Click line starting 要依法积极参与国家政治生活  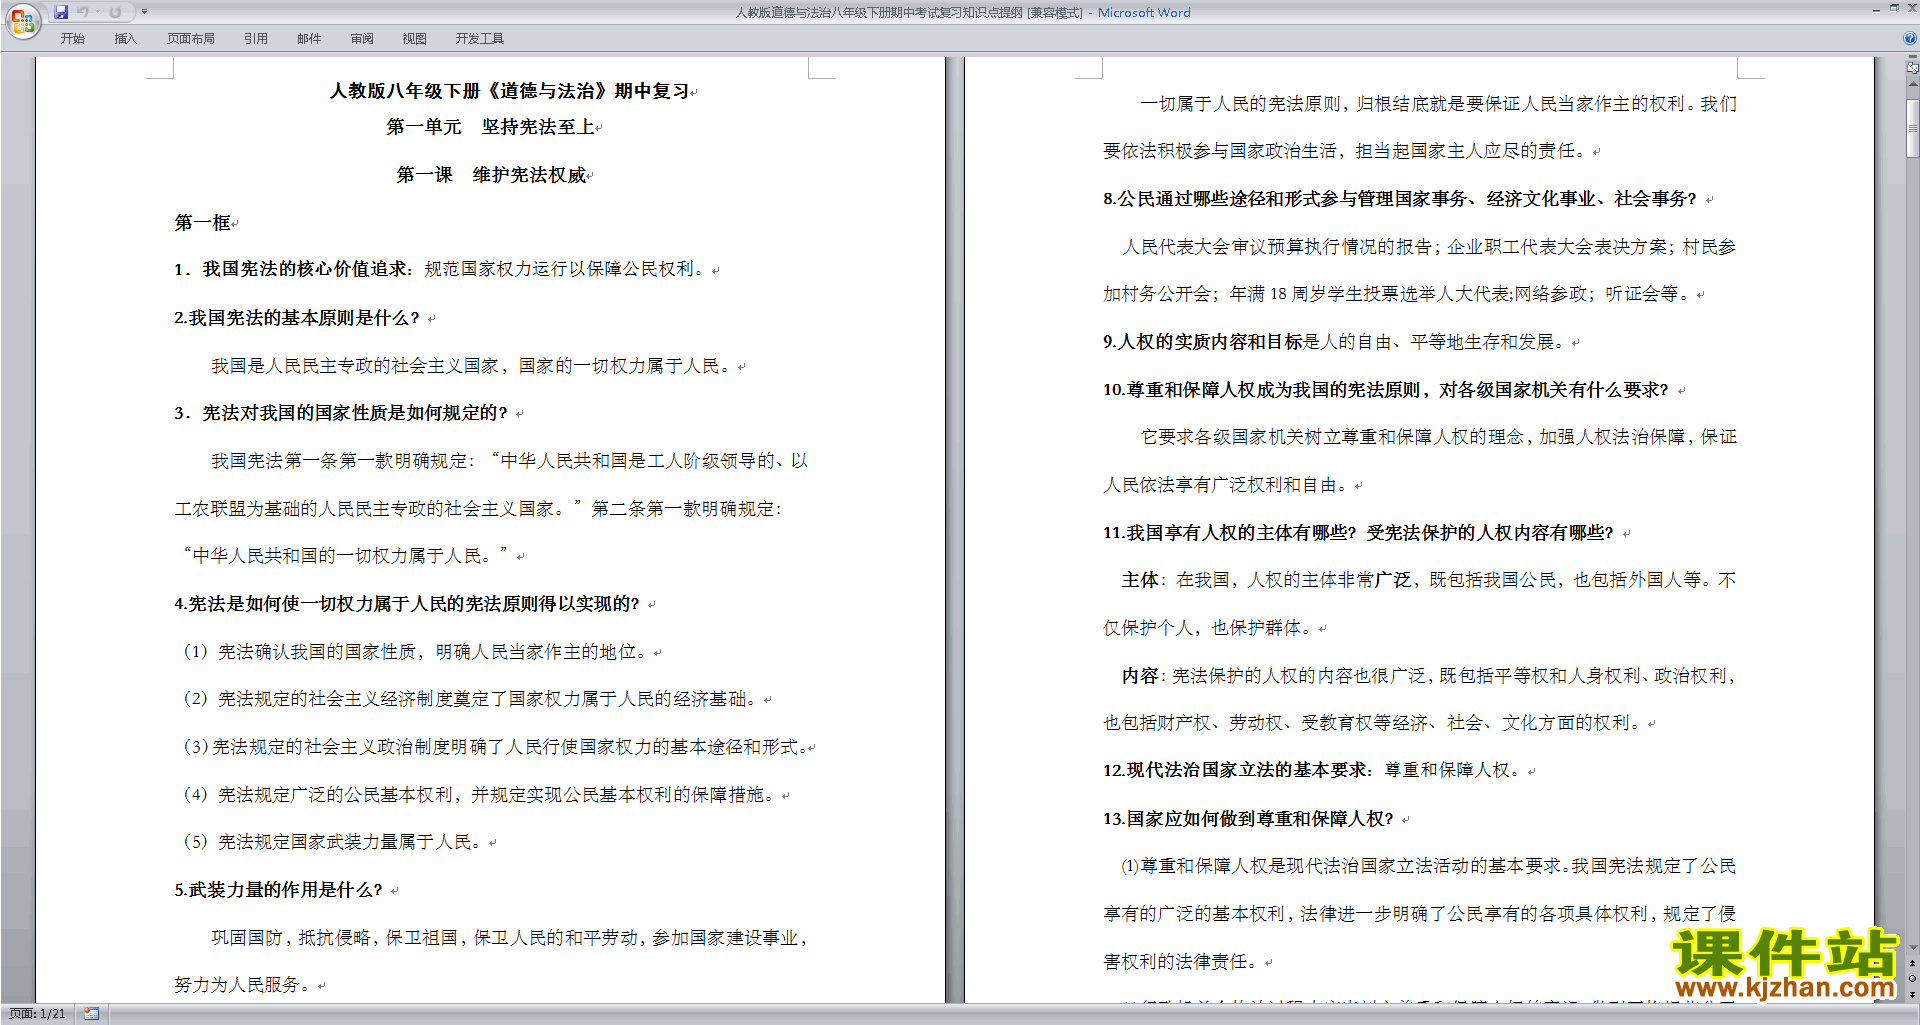pos(1345,151)
